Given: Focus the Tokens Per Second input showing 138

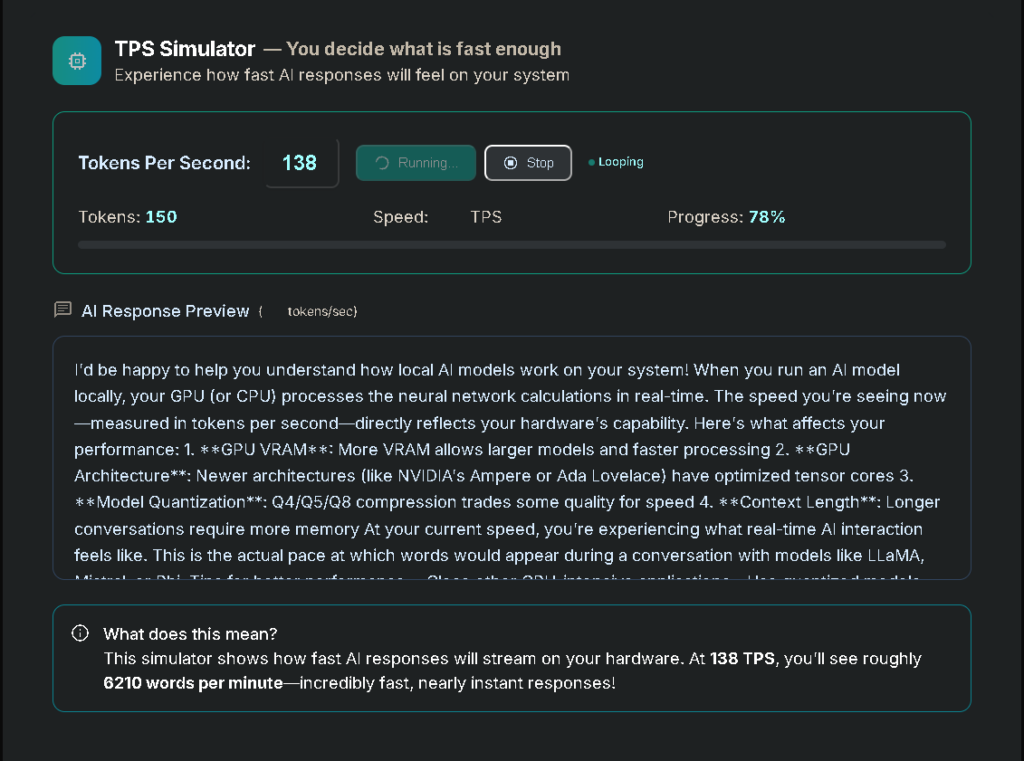Looking at the screenshot, I should [300, 163].
